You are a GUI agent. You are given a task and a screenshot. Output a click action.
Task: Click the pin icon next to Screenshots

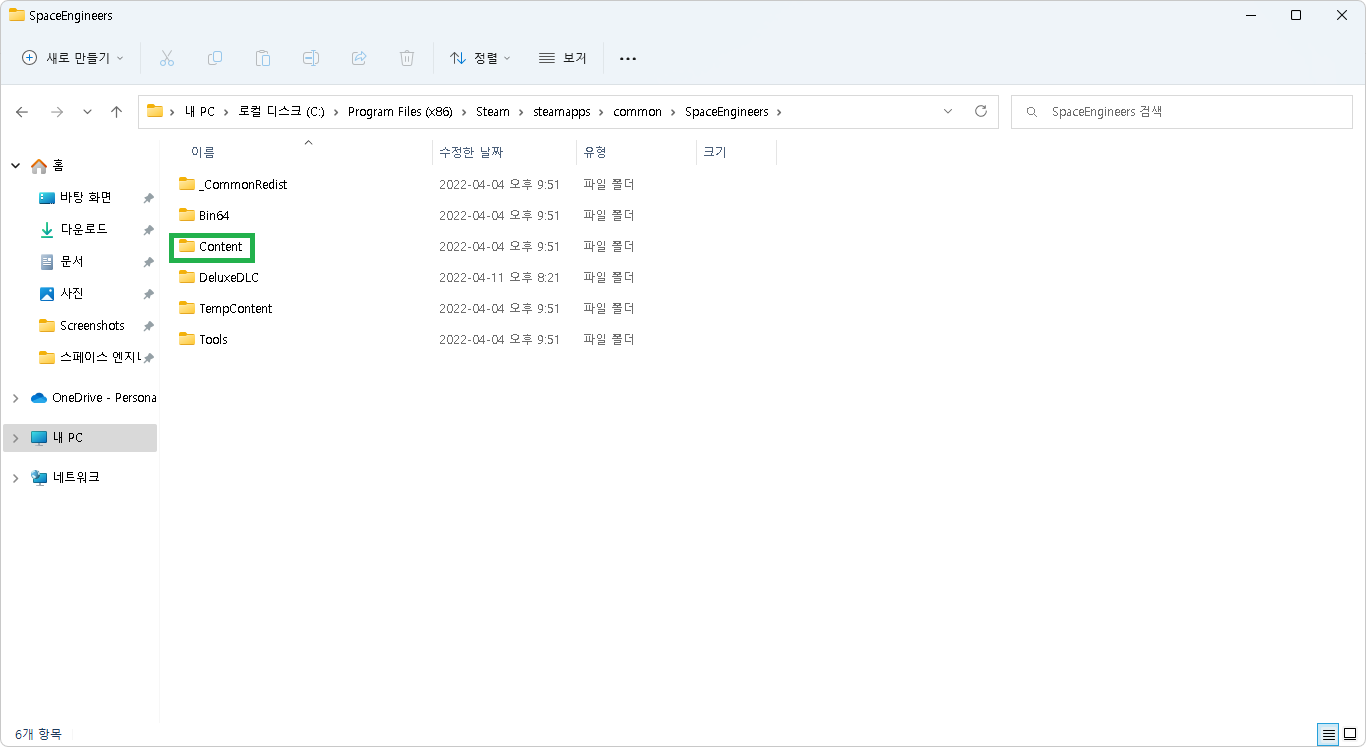pos(148,326)
